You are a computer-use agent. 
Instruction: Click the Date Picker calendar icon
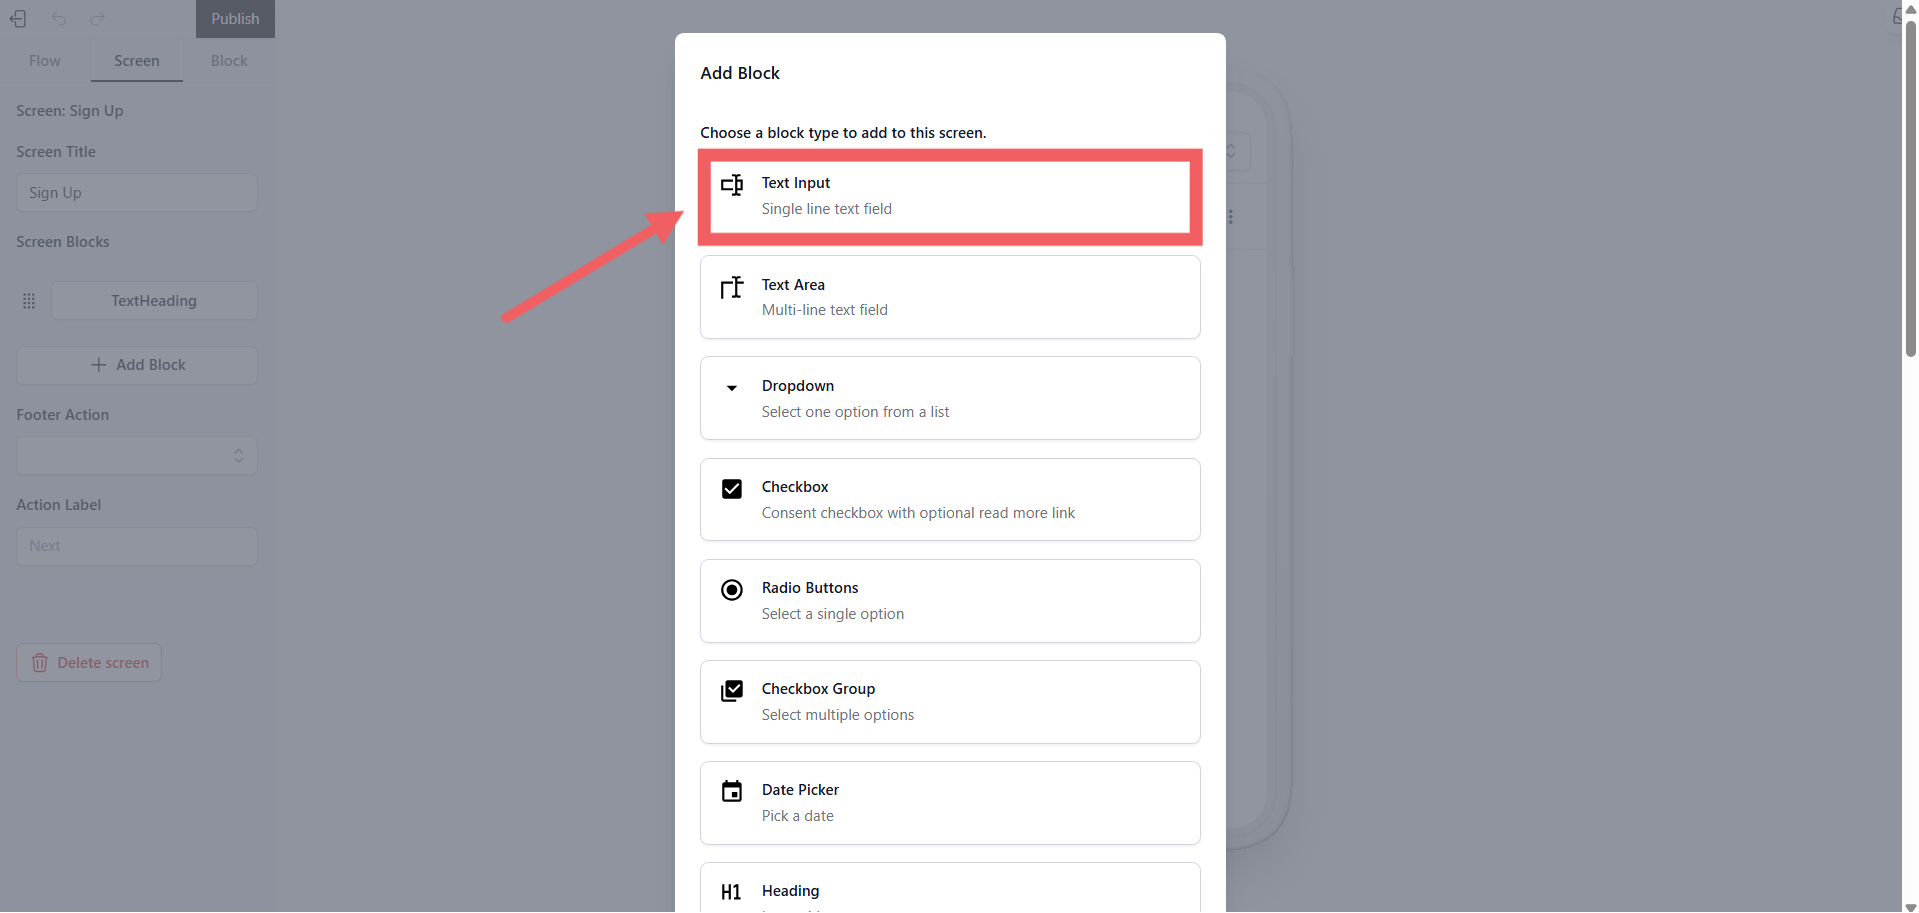(732, 791)
